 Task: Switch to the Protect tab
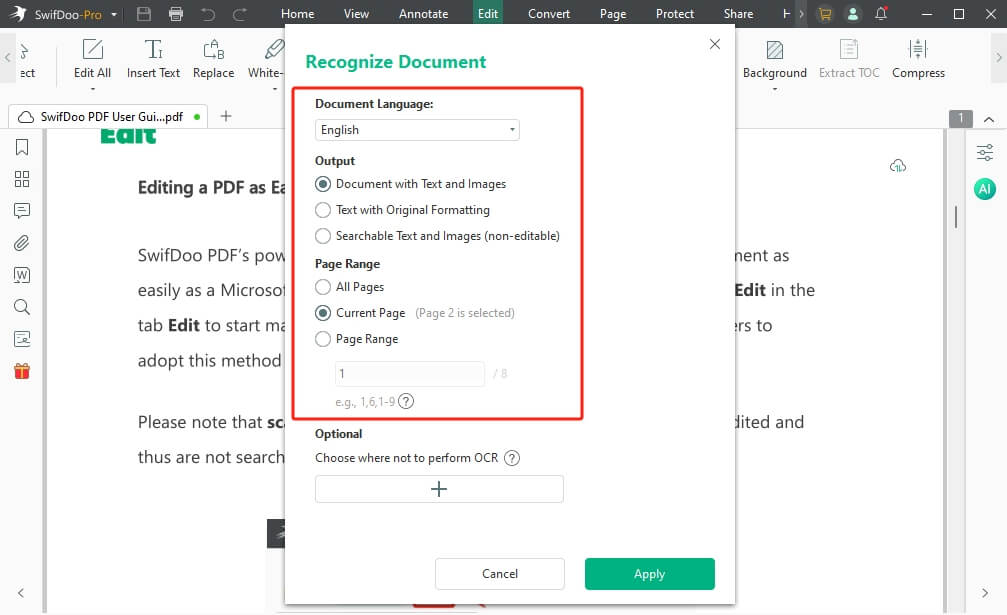tap(674, 13)
